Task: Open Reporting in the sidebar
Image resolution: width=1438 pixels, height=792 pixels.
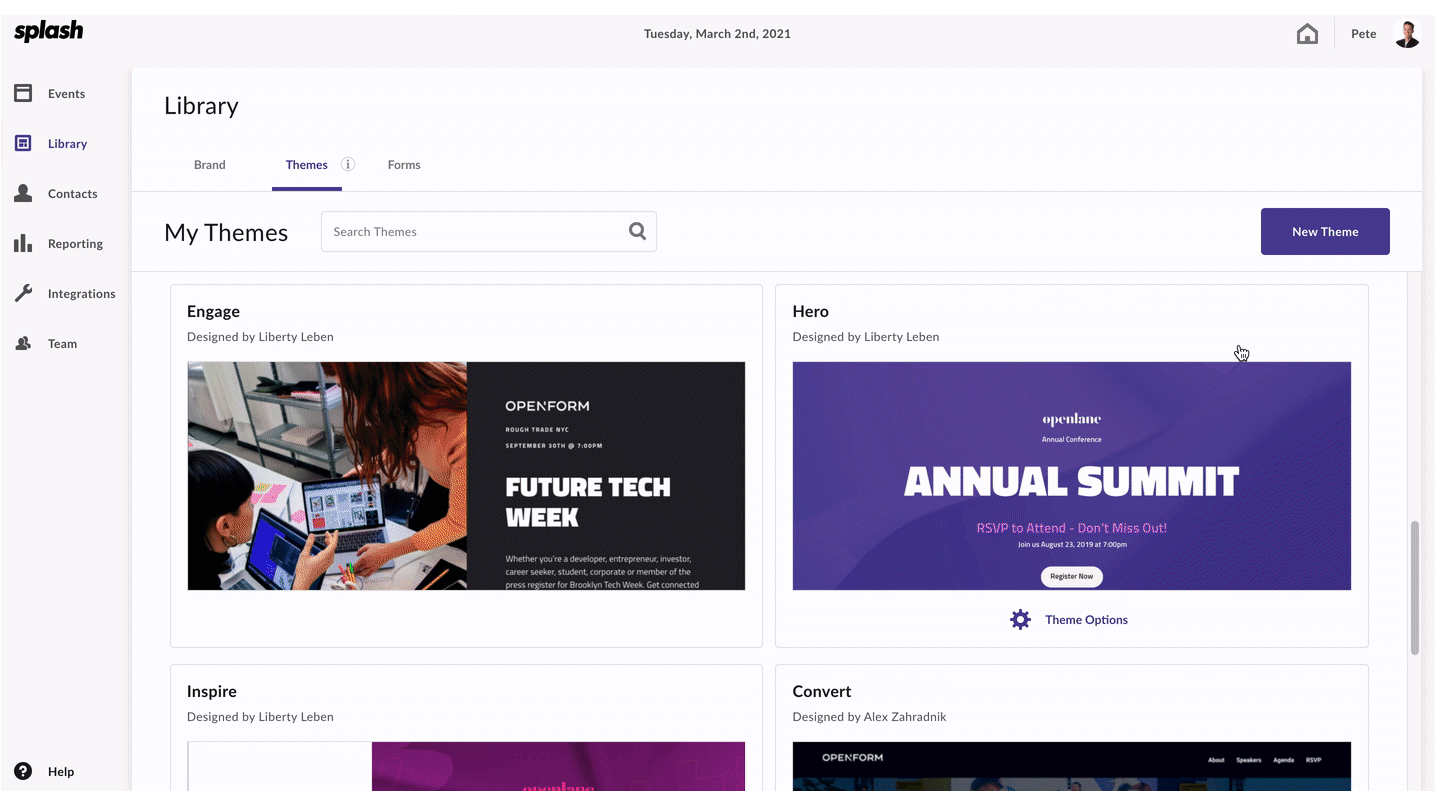Action: pos(75,244)
